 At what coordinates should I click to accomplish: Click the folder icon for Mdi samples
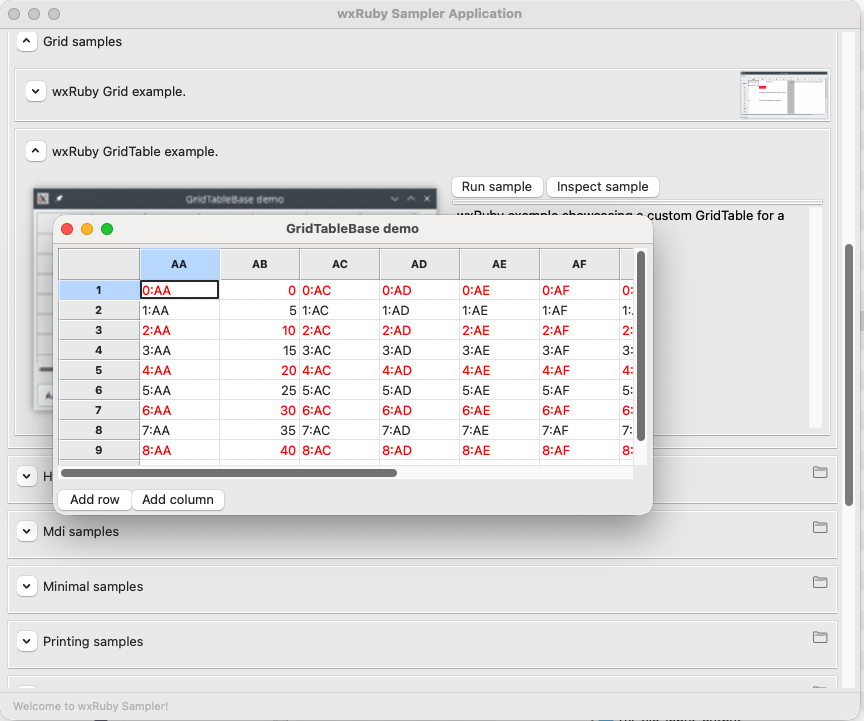820,527
